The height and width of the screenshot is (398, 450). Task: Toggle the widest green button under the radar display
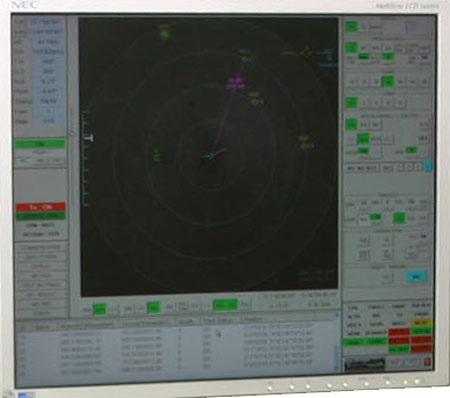(226, 305)
